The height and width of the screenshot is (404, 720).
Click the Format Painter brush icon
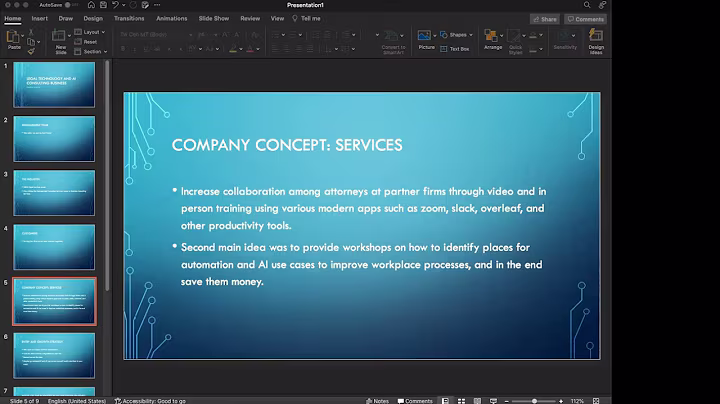click(31, 51)
